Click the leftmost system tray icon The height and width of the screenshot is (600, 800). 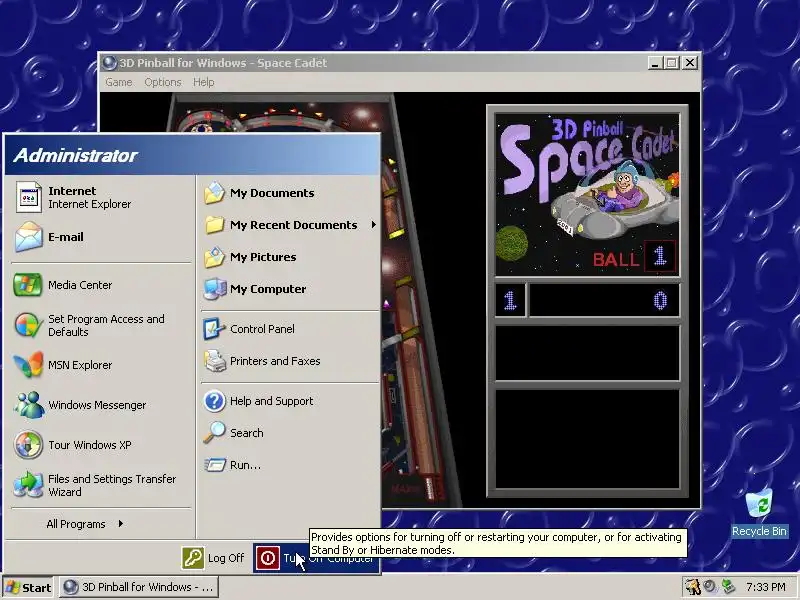coord(692,587)
